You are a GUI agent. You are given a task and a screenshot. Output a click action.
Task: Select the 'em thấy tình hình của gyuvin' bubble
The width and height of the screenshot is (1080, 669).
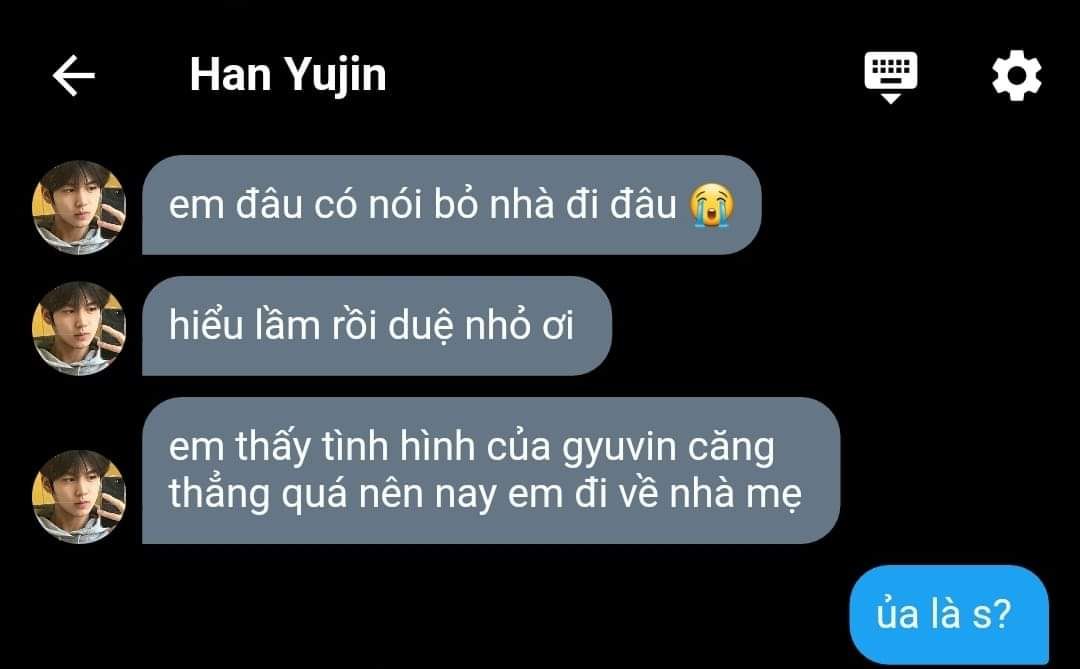(x=491, y=471)
